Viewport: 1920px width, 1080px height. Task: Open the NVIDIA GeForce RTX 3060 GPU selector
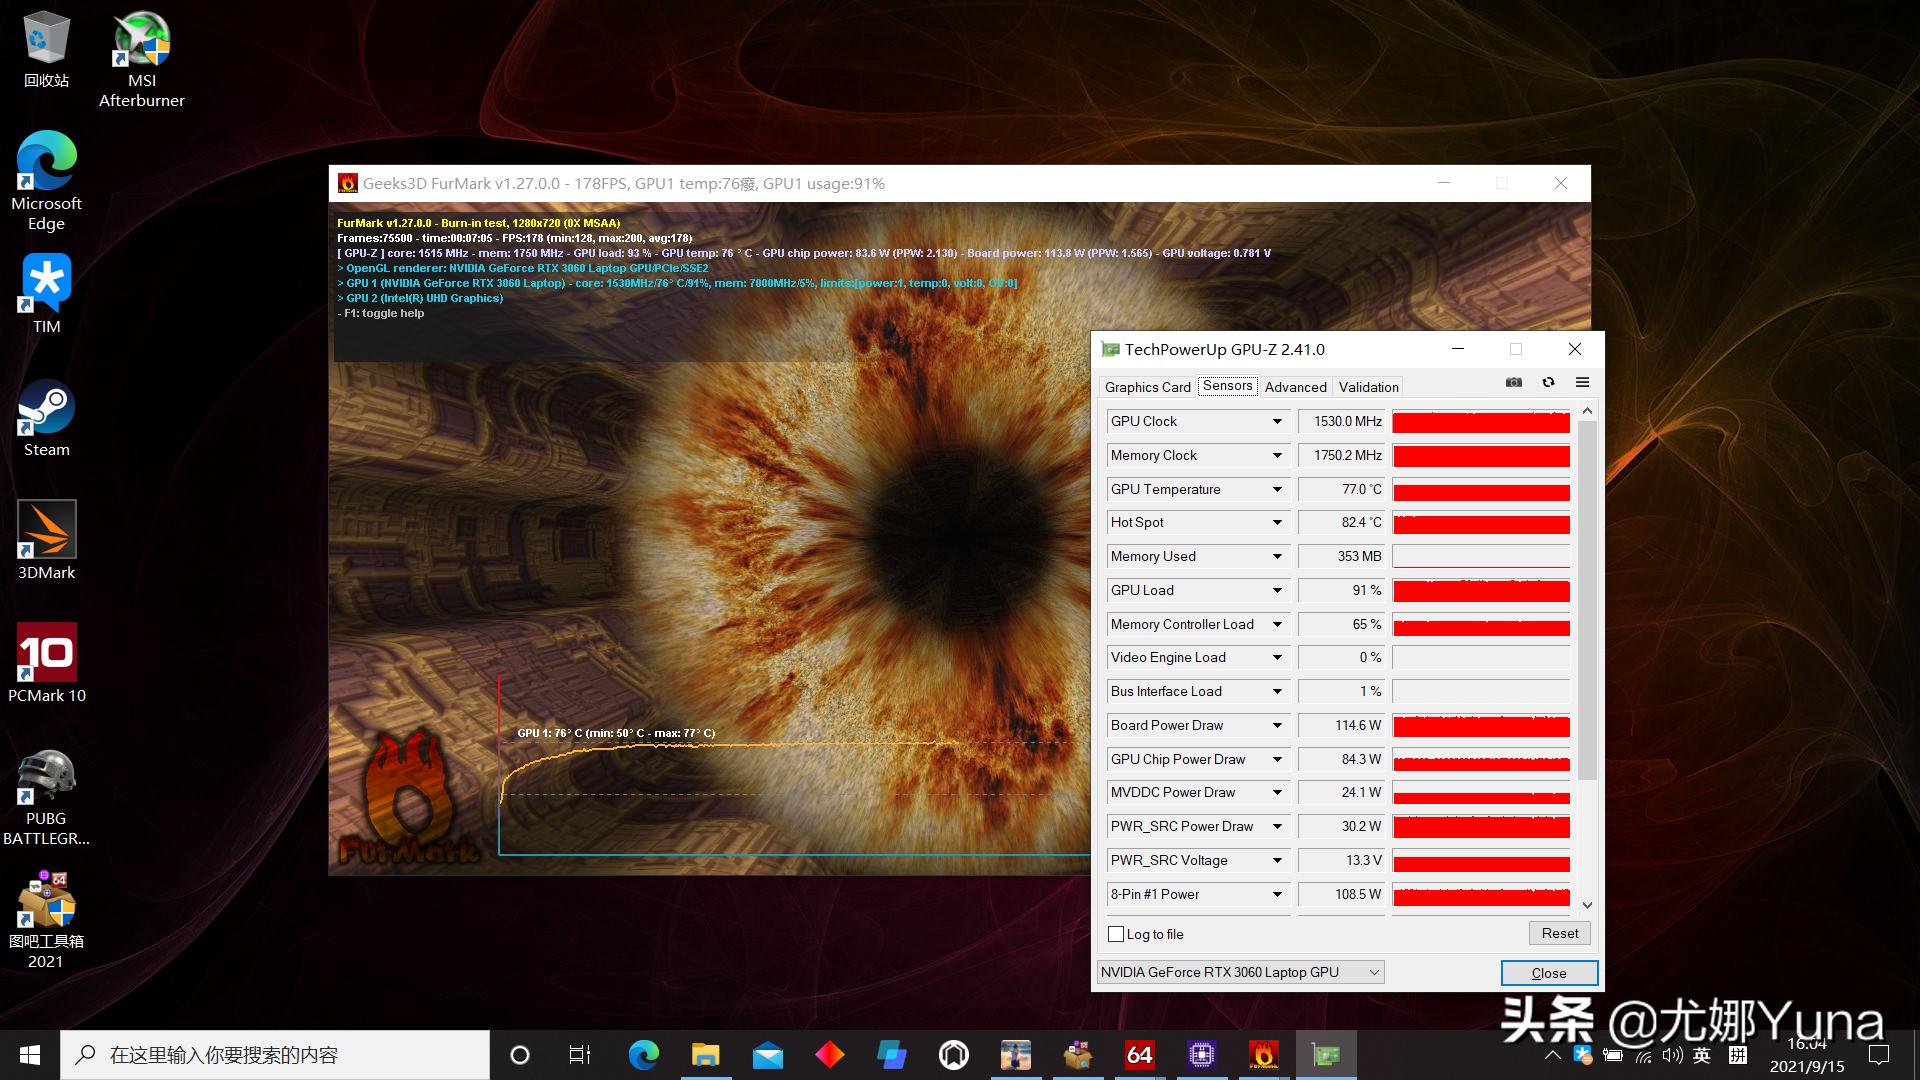pyautogui.click(x=1240, y=972)
